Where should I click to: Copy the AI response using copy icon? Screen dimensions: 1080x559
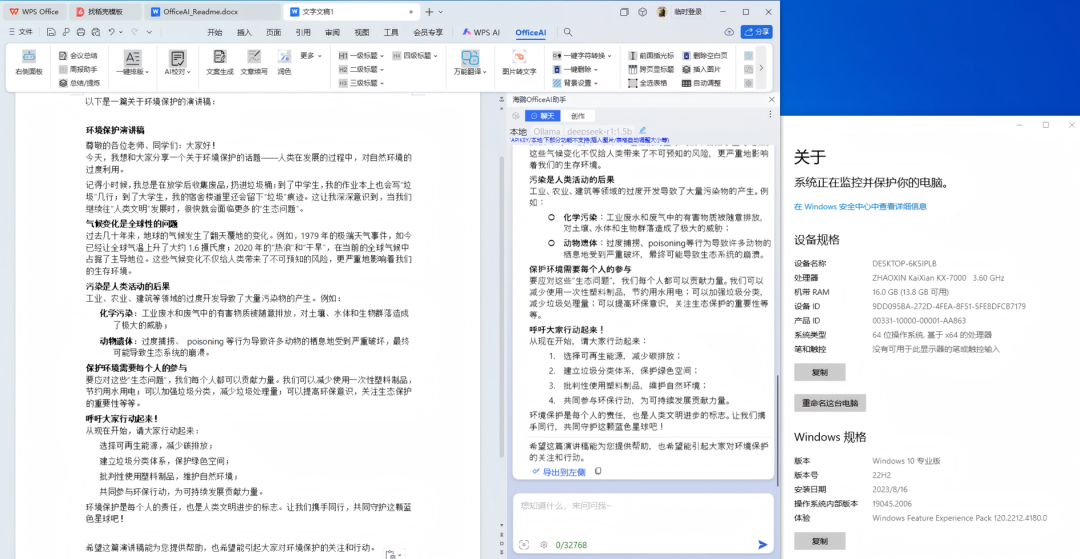[598, 471]
